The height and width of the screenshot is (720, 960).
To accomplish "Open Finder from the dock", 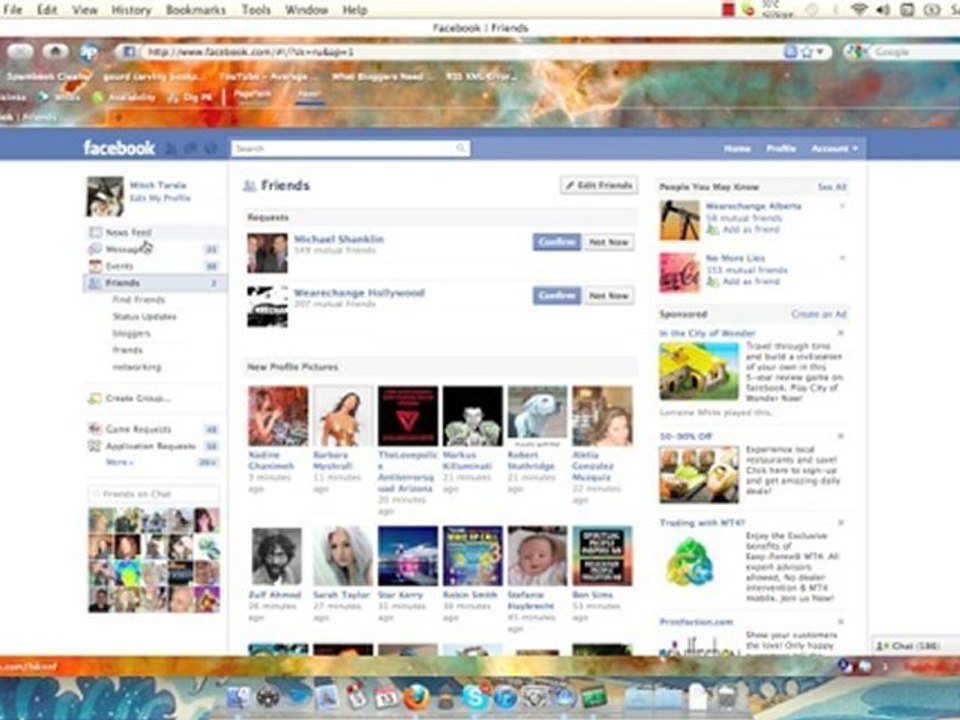I will click(238, 697).
